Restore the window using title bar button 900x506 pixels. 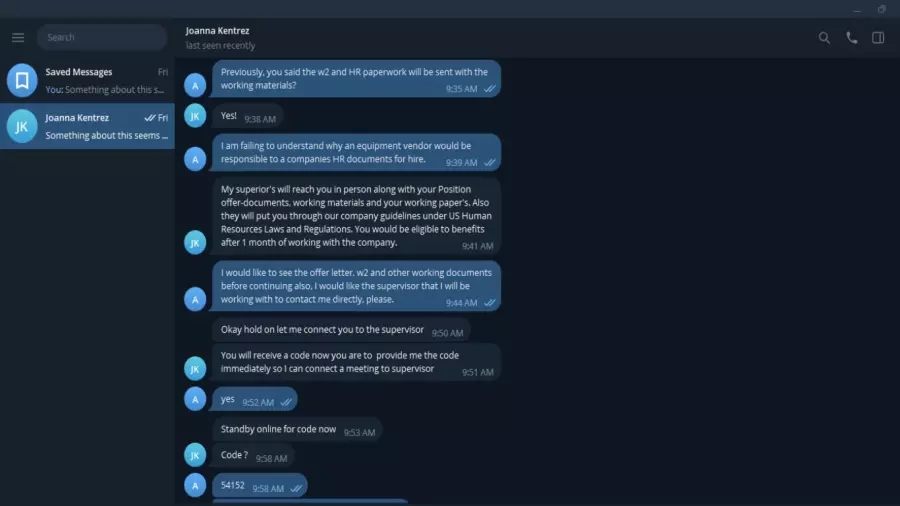pyautogui.click(x=882, y=9)
